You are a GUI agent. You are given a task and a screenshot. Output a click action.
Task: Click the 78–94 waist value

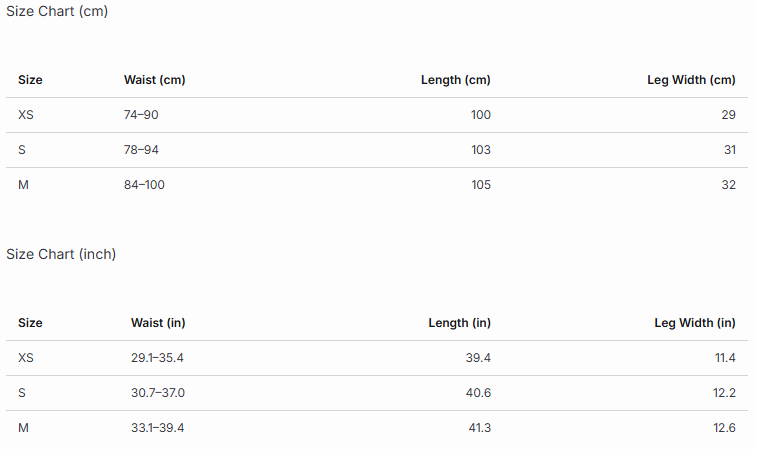[x=141, y=150]
